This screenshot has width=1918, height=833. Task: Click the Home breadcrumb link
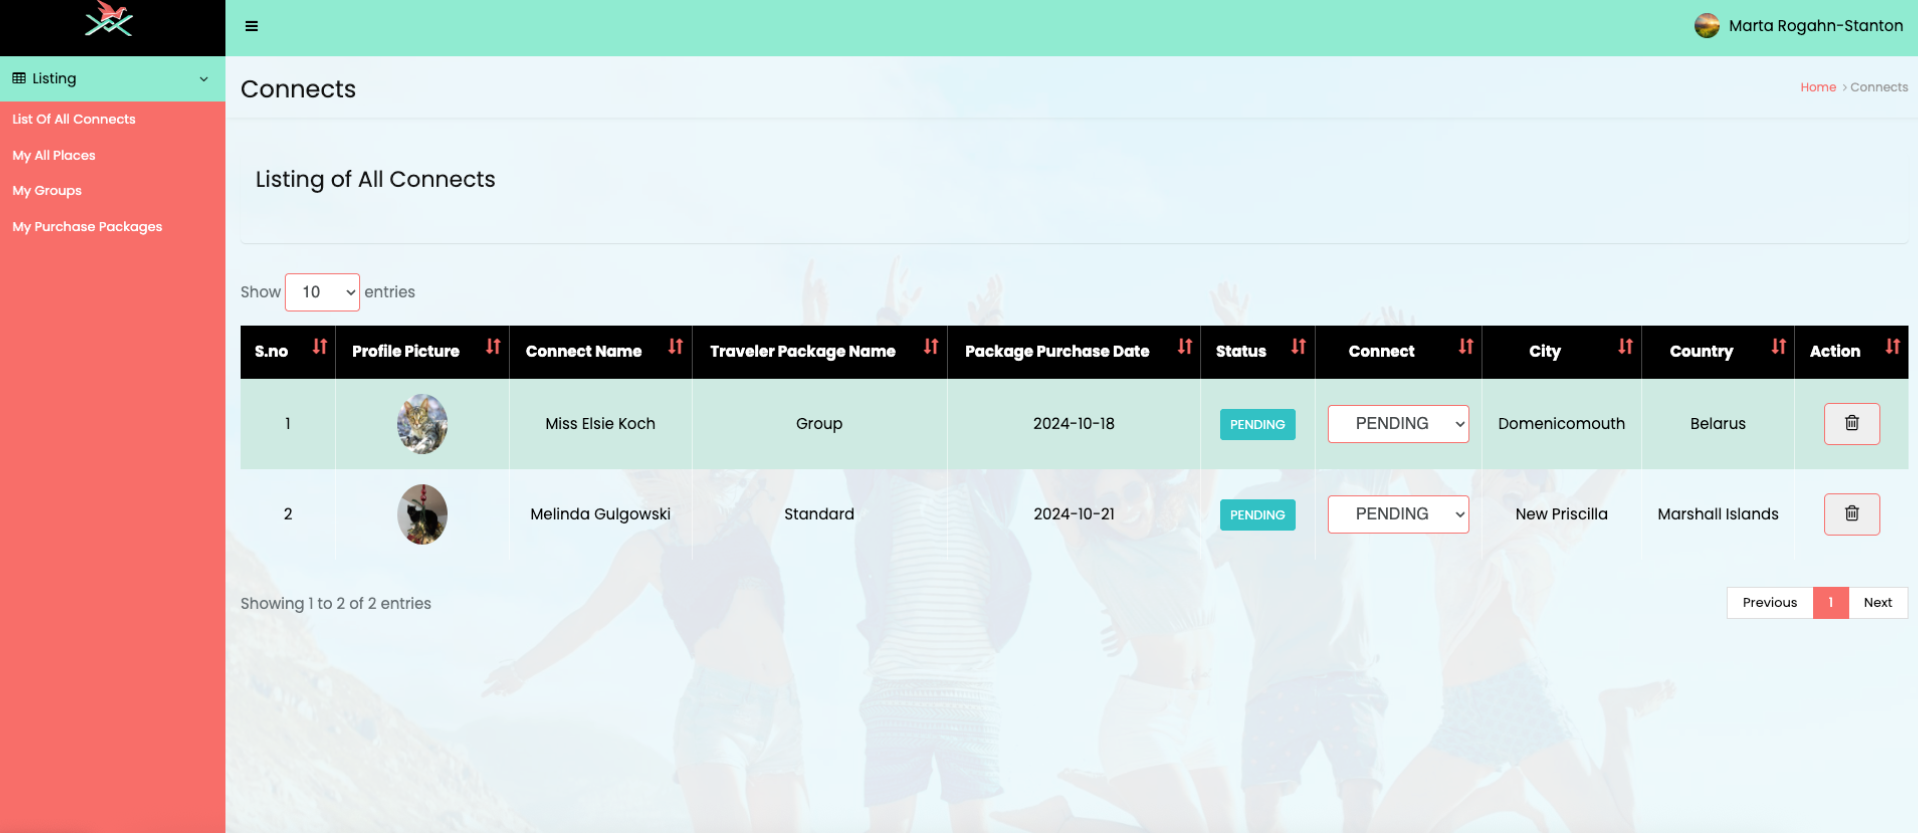pyautogui.click(x=1817, y=87)
